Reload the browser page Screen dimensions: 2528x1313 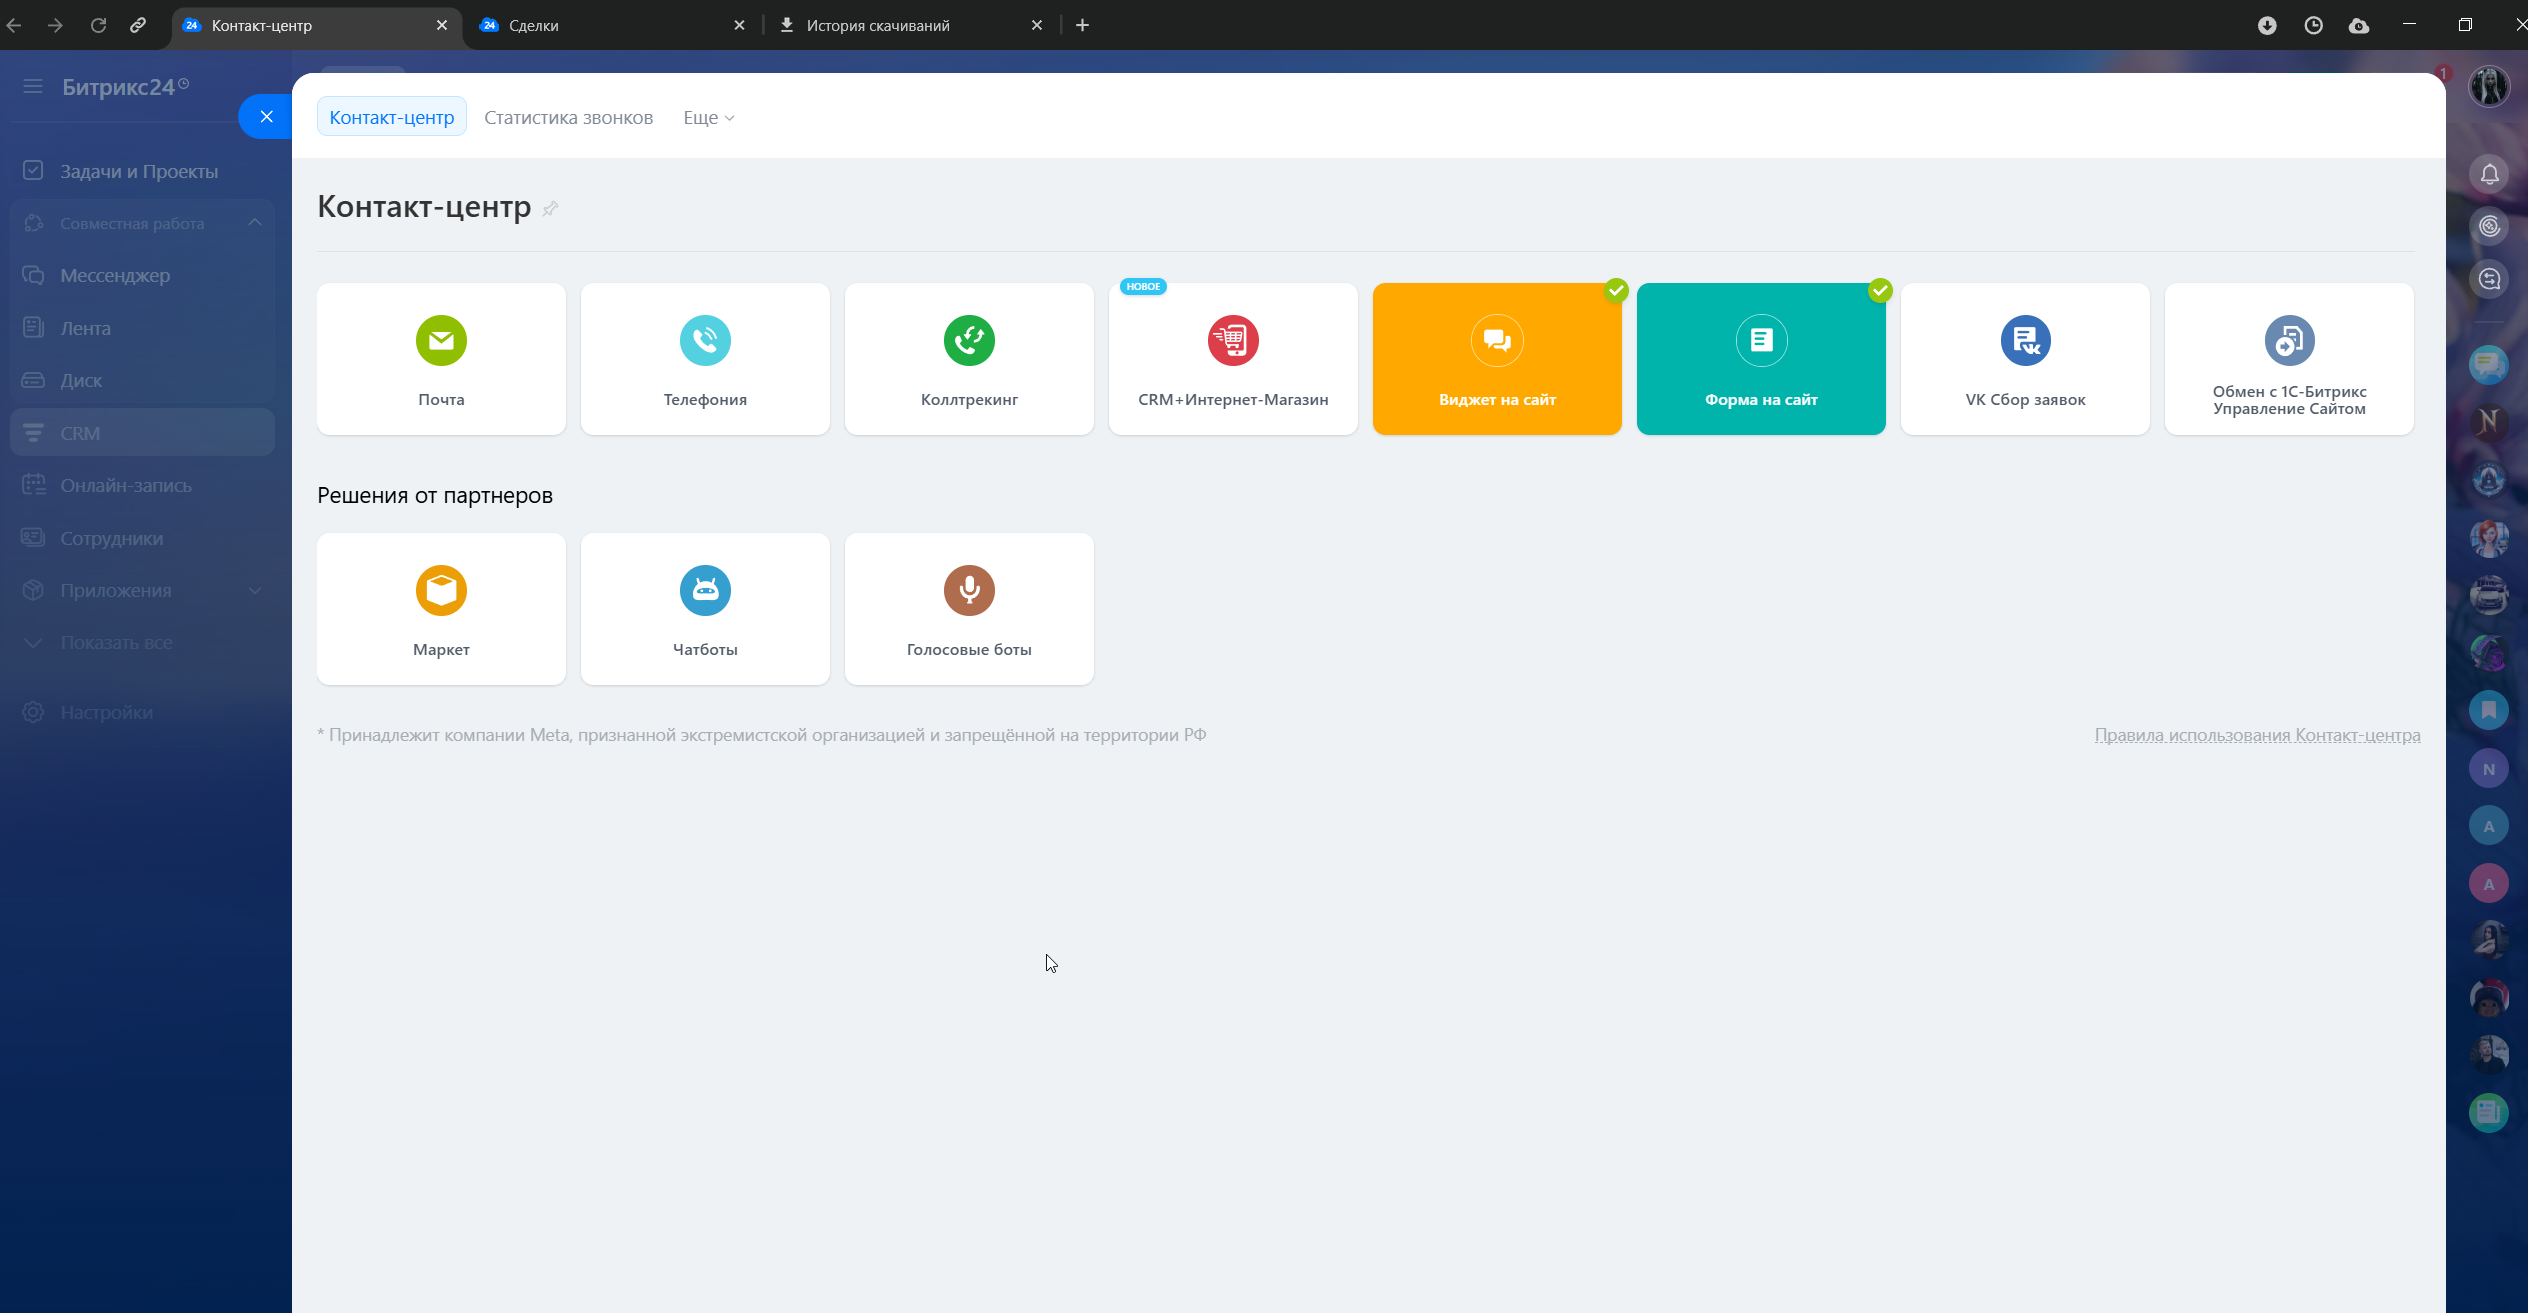tap(98, 25)
